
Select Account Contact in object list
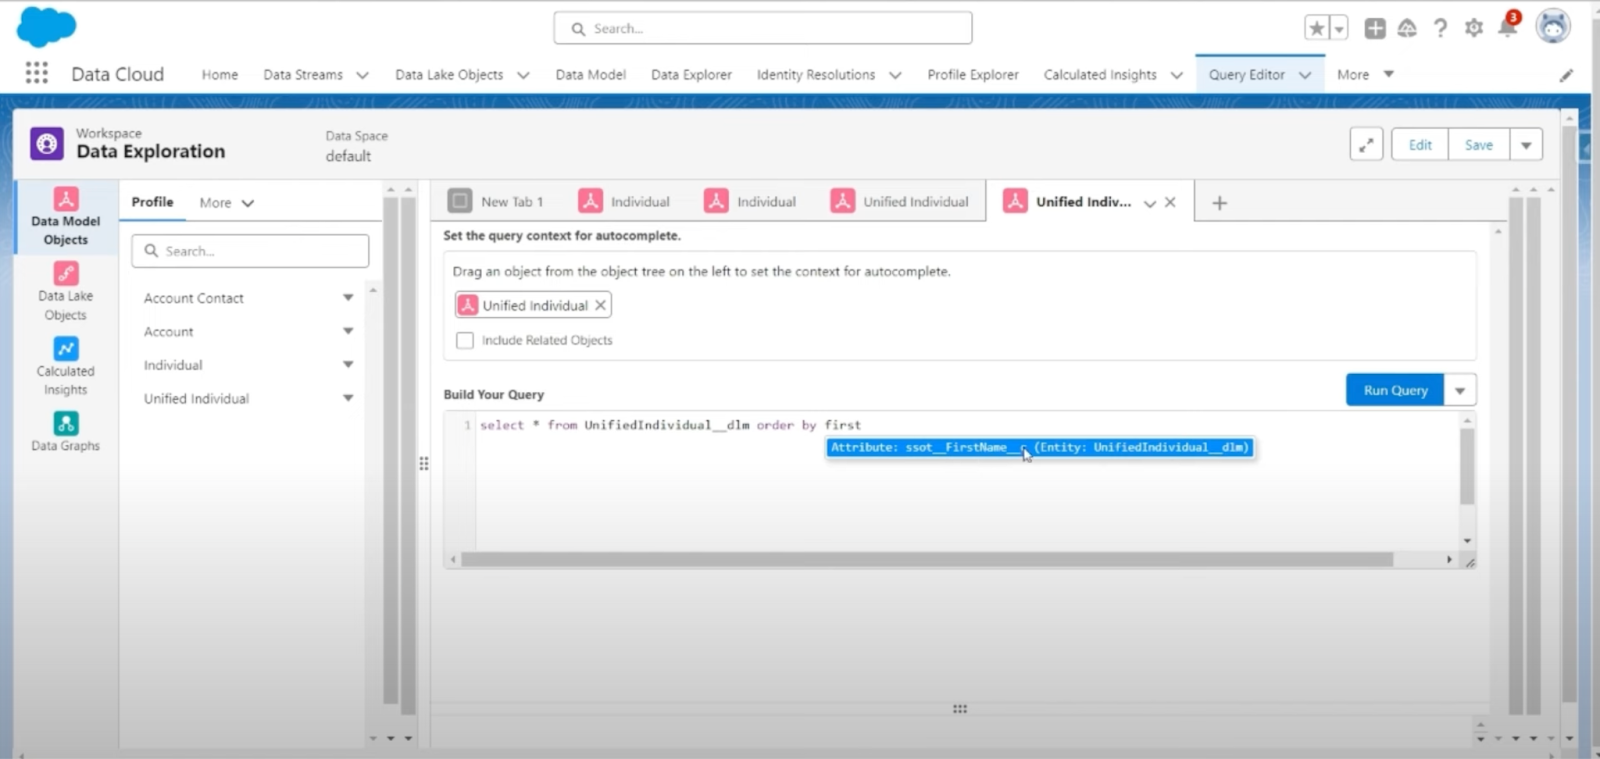pyautogui.click(x=194, y=298)
